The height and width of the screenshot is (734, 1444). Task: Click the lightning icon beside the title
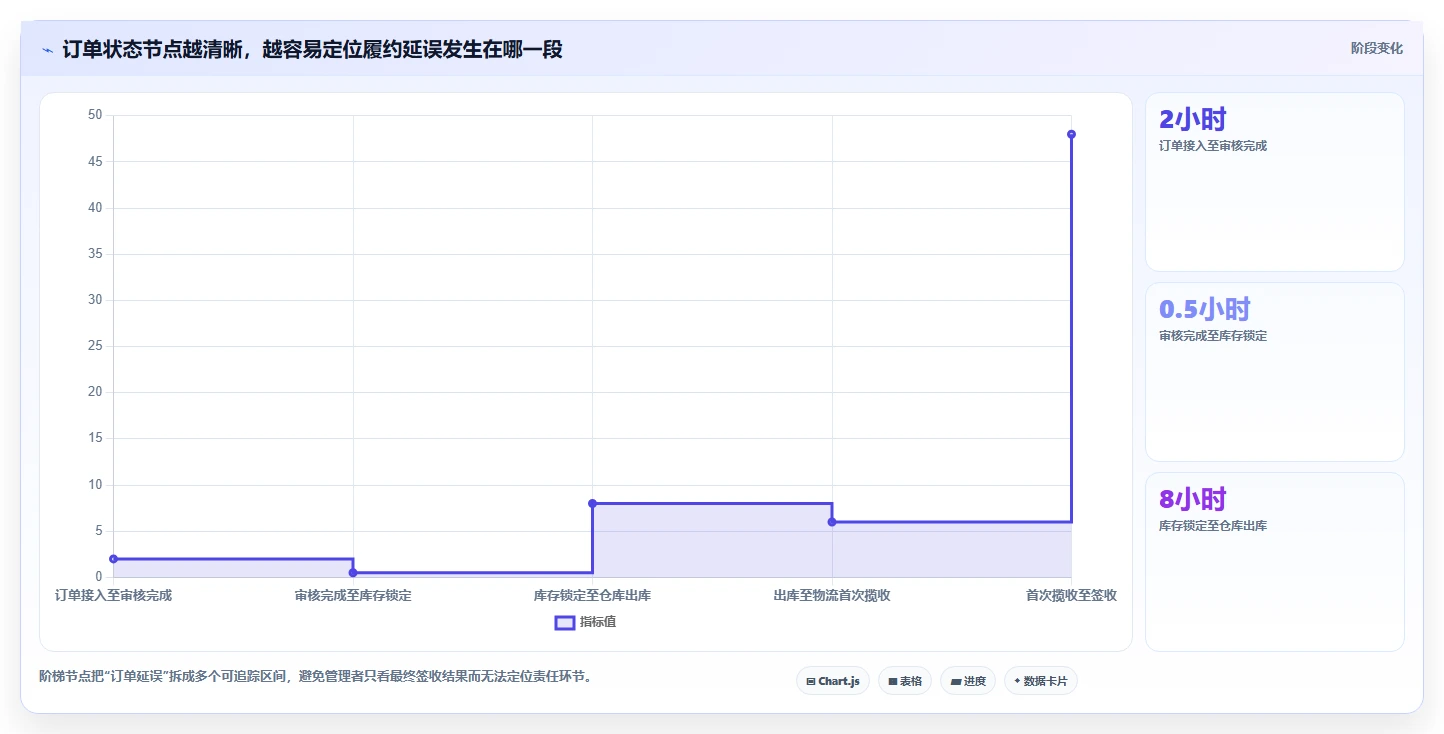(x=48, y=50)
